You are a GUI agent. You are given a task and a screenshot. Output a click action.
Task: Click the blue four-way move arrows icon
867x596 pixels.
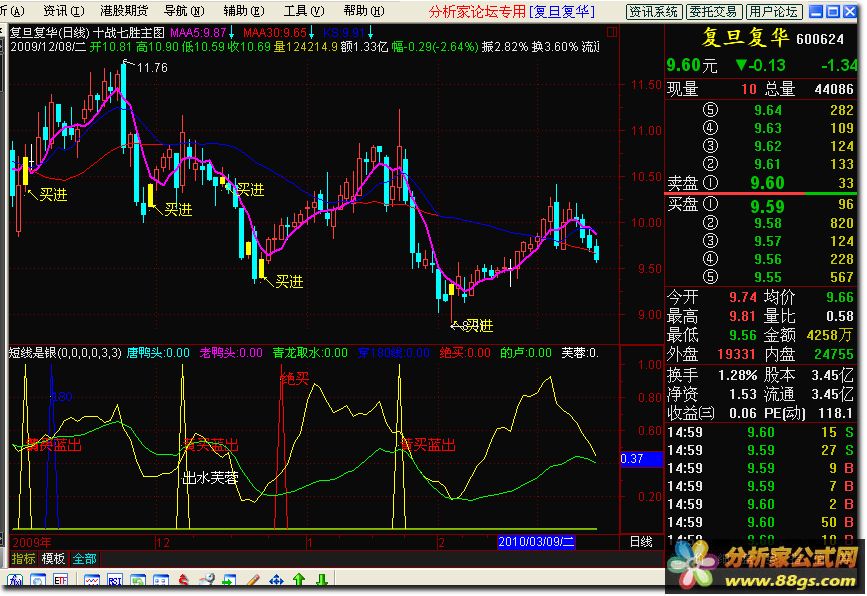pos(276,581)
